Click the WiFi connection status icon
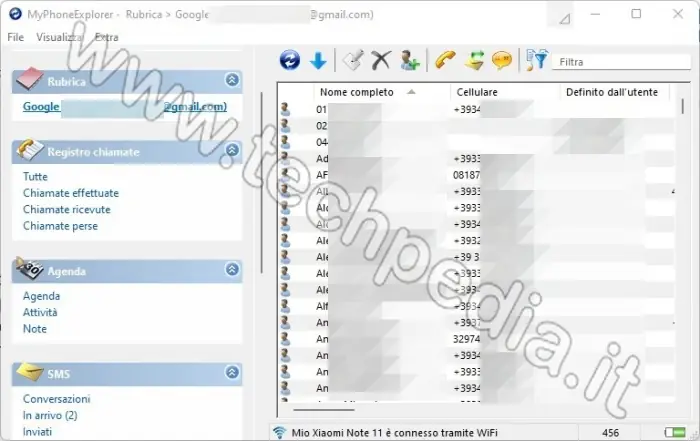 click(279, 432)
